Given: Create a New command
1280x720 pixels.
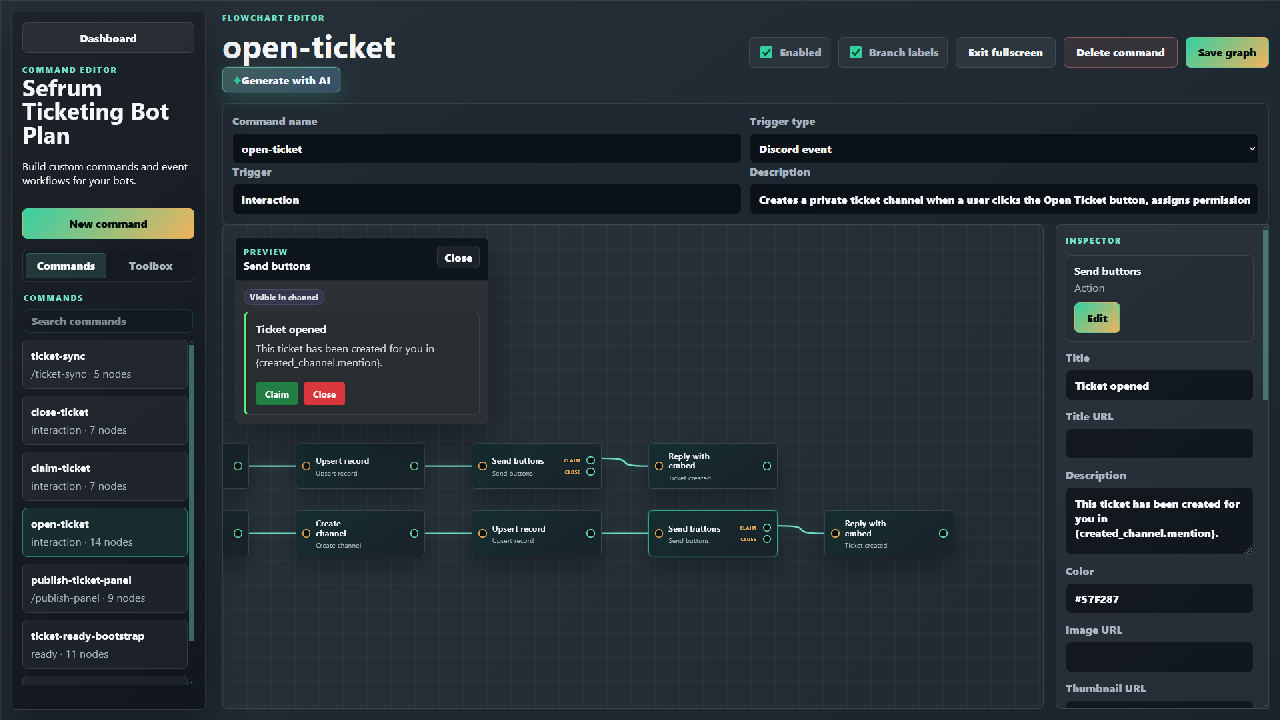Looking at the screenshot, I should coord(108,224).
